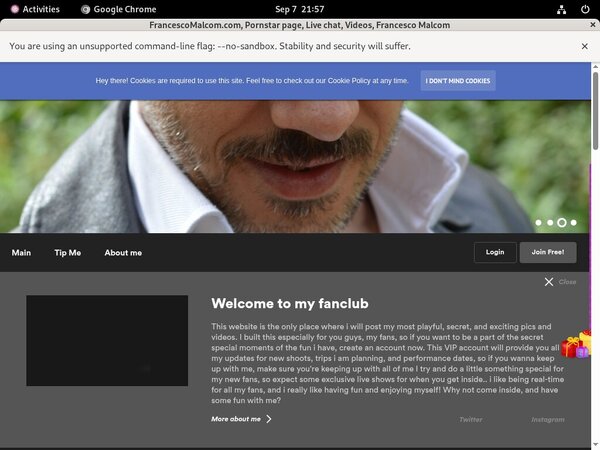This screenshot has width=600, height=450.
Task: Click the gift box icon
Action: (575, 346)
